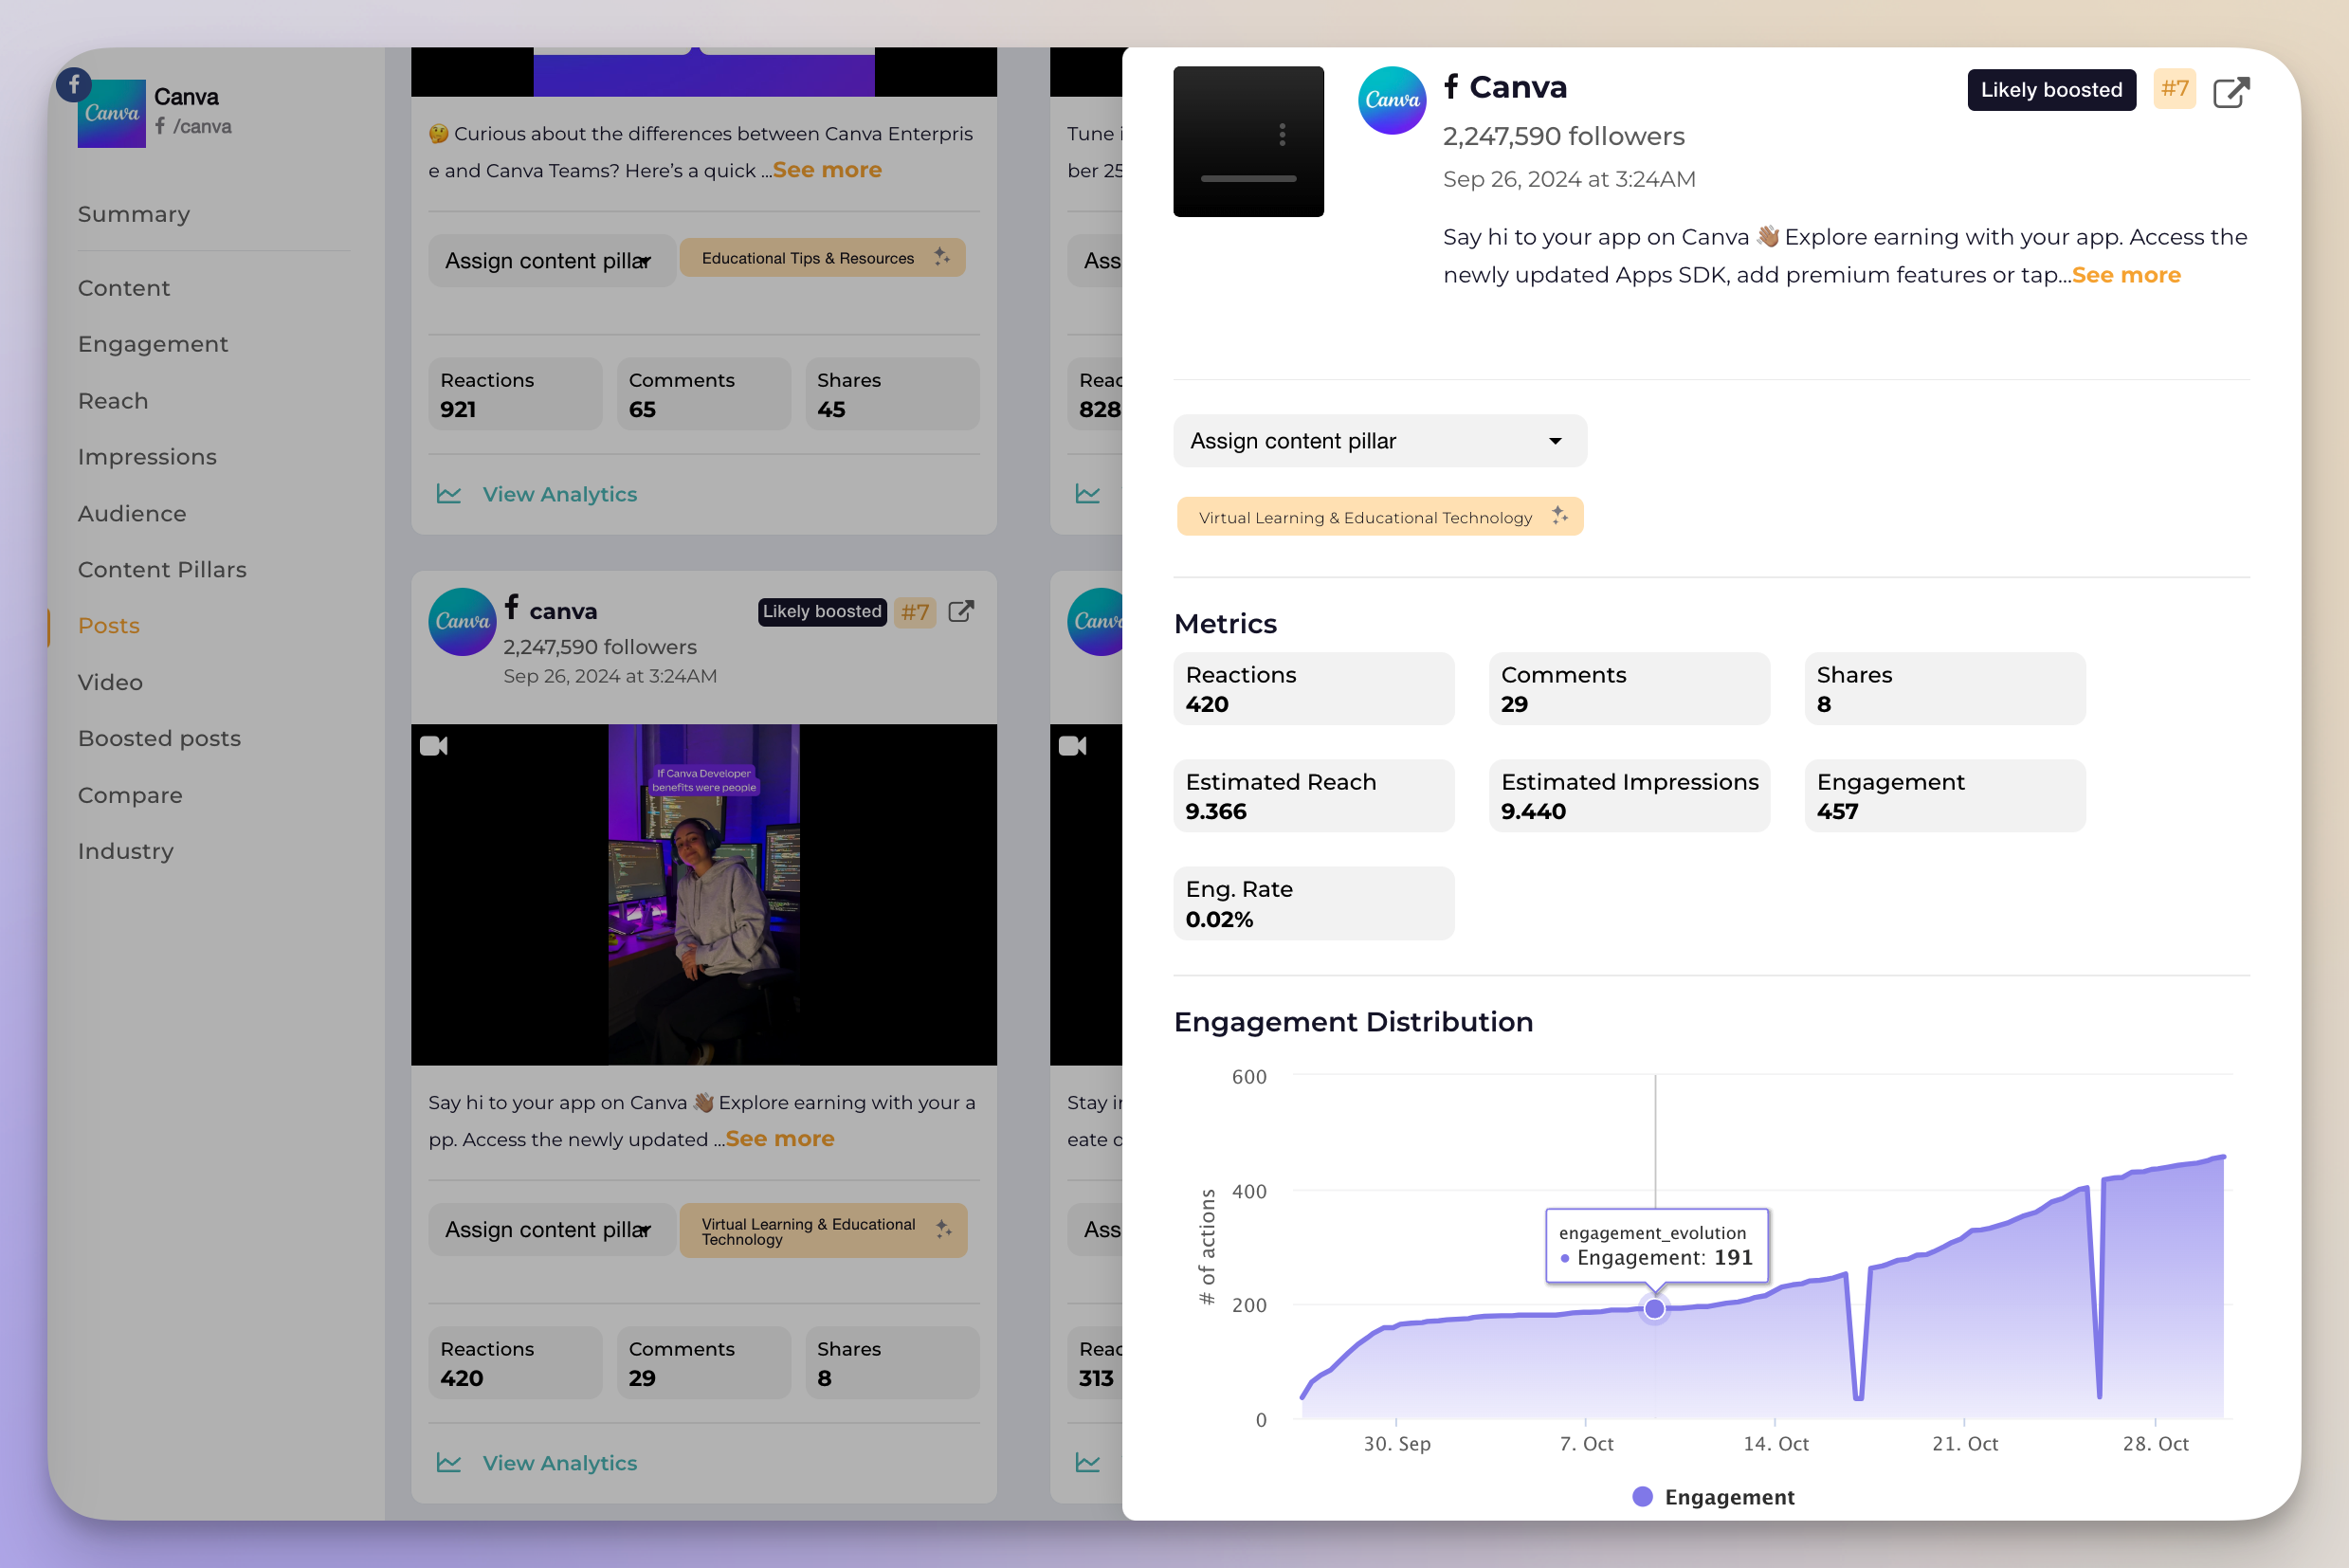Viewport: 2349px width, 1568px height.
Task: Click 2,247,590 followers text in detail panel
Action: 1564,136
